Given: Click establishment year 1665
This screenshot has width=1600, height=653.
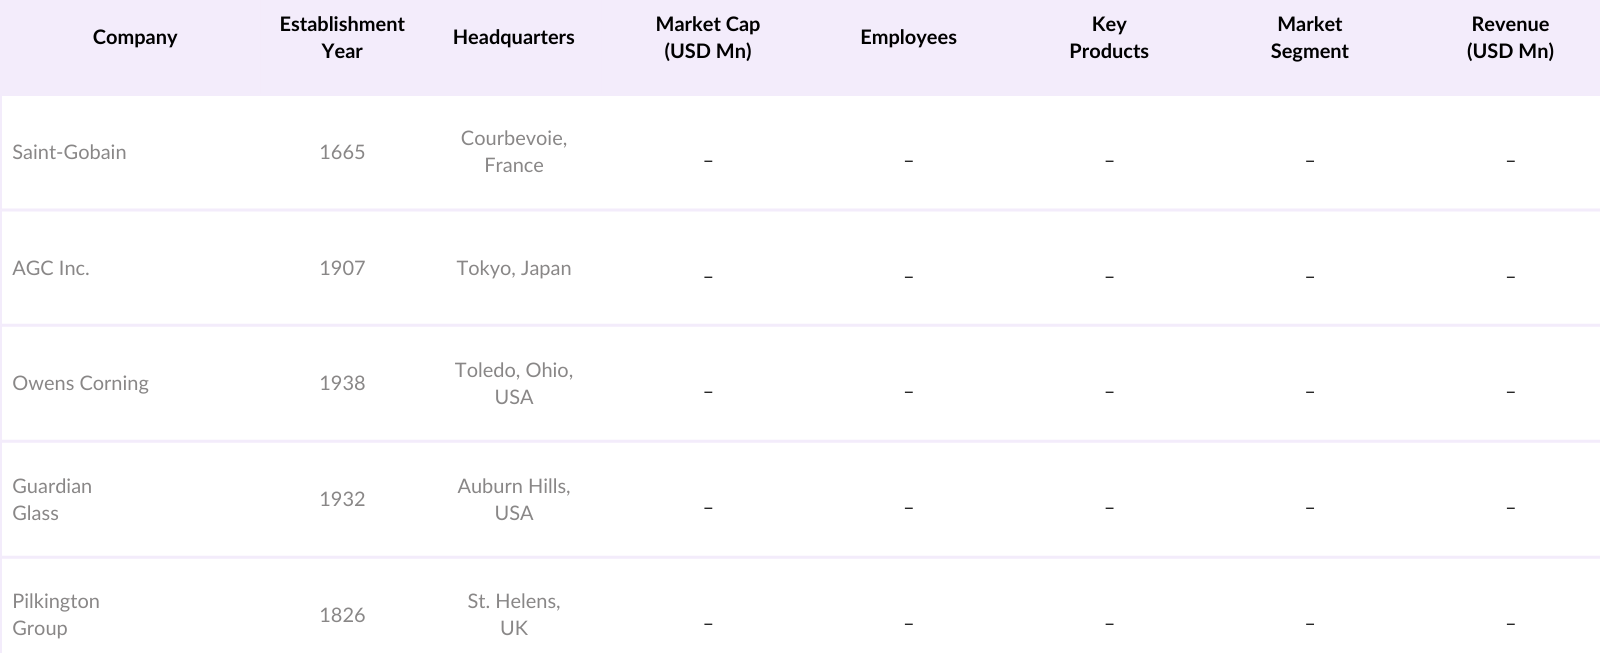Looking at the screenshot, I should [342, 152].
